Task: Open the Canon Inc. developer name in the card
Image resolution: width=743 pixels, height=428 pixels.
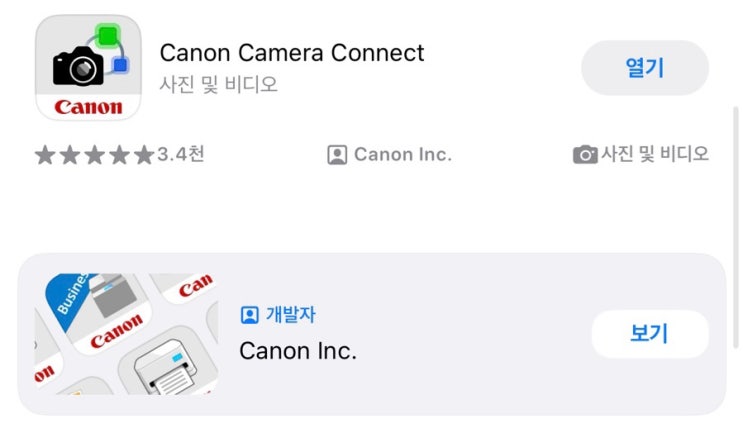Action: [298, 351]
